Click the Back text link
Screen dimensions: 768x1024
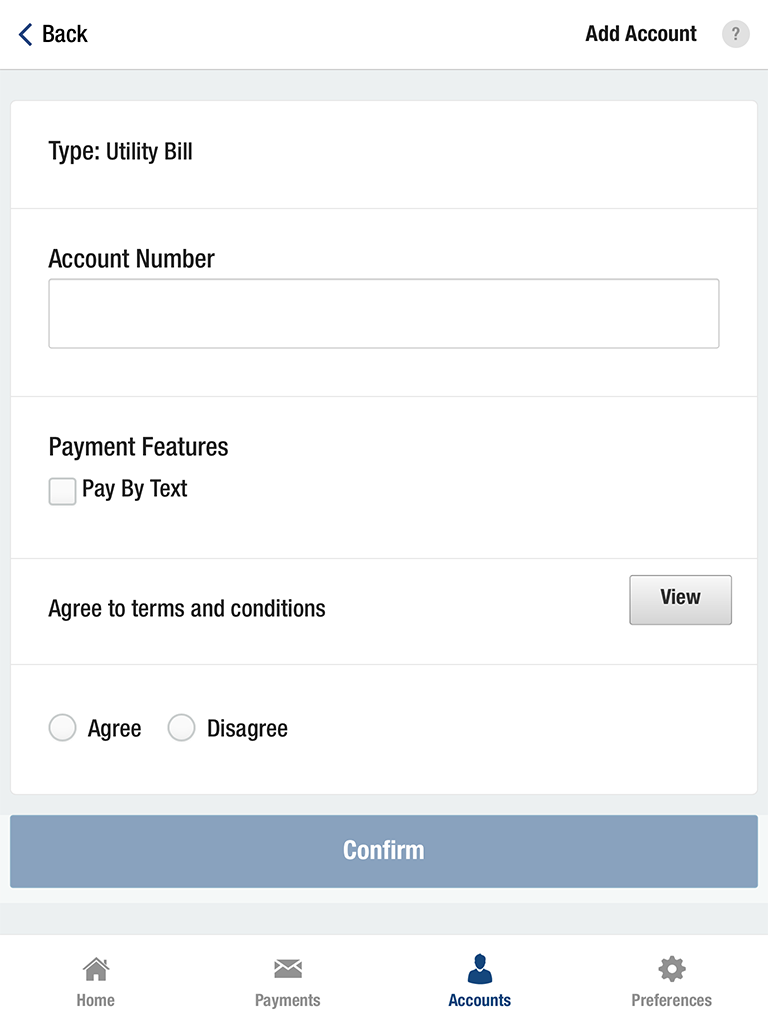coord(65,34)
